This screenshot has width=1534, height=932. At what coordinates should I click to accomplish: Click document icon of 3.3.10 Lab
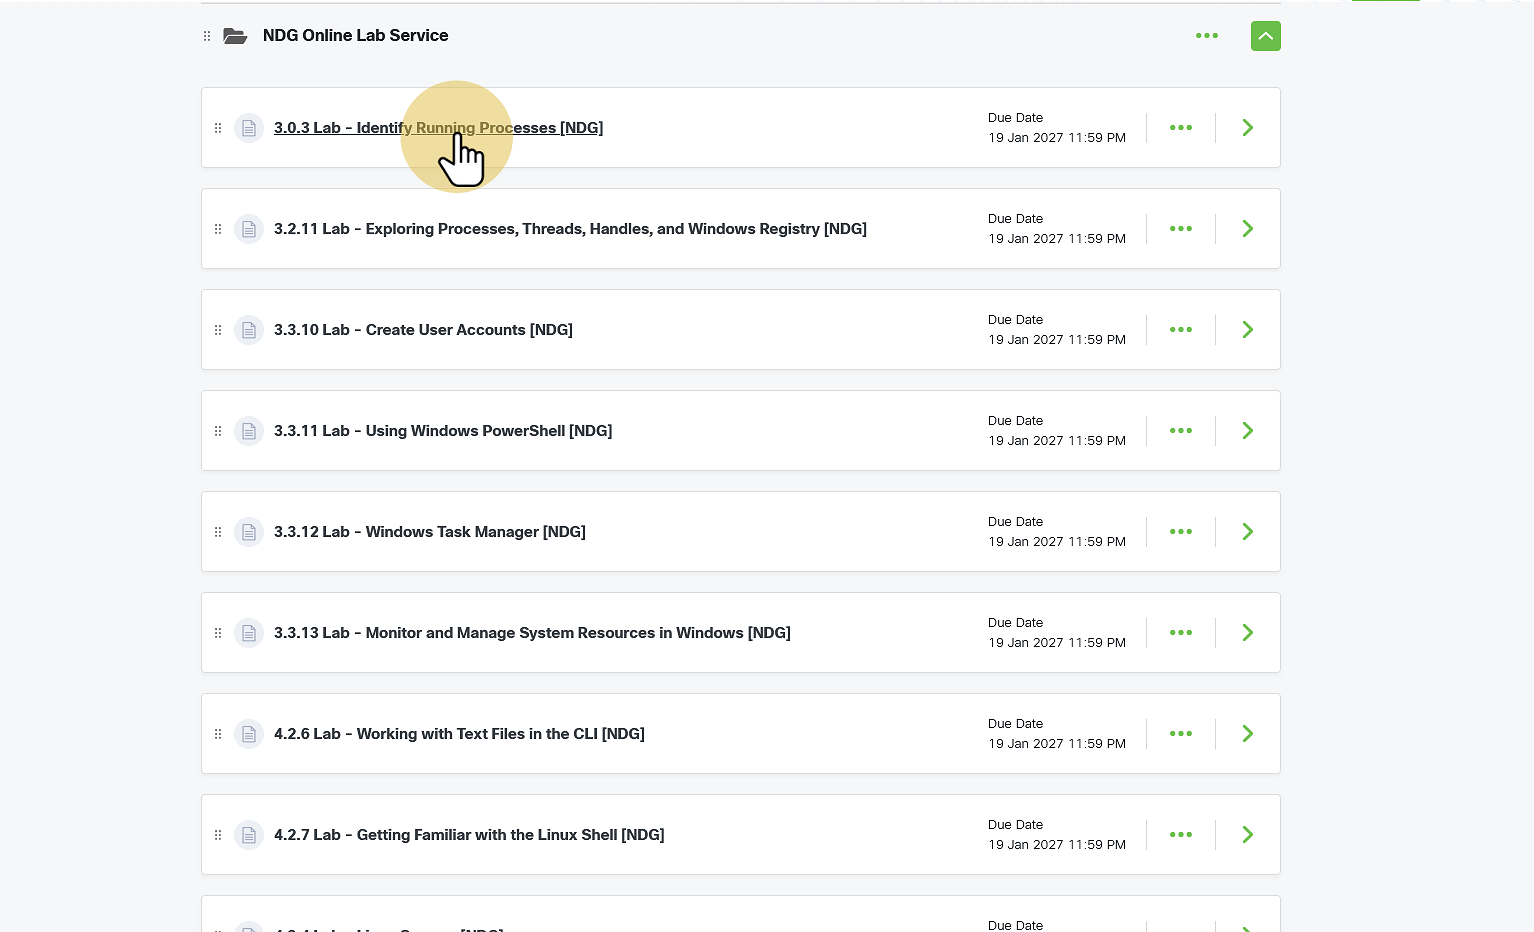(x=249, y=330)
